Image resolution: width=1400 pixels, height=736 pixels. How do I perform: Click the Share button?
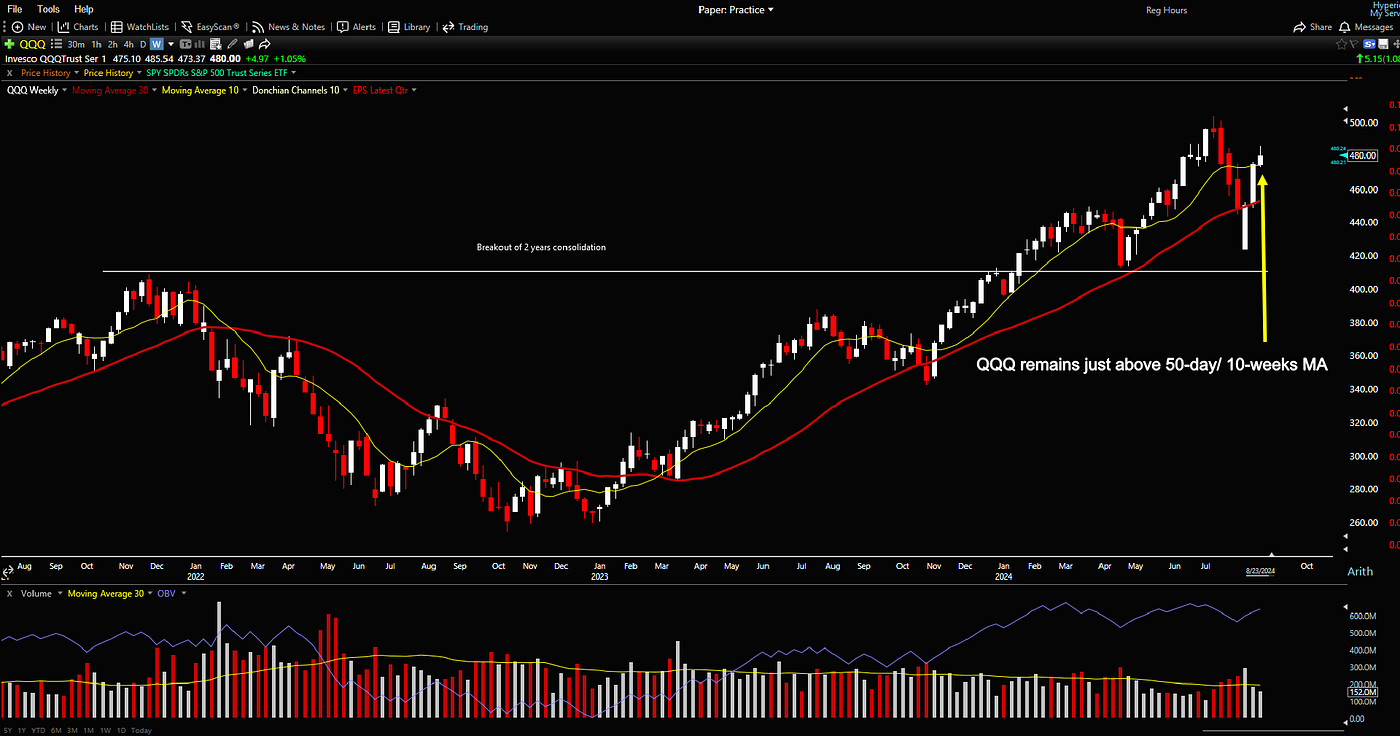[1313, 27]
